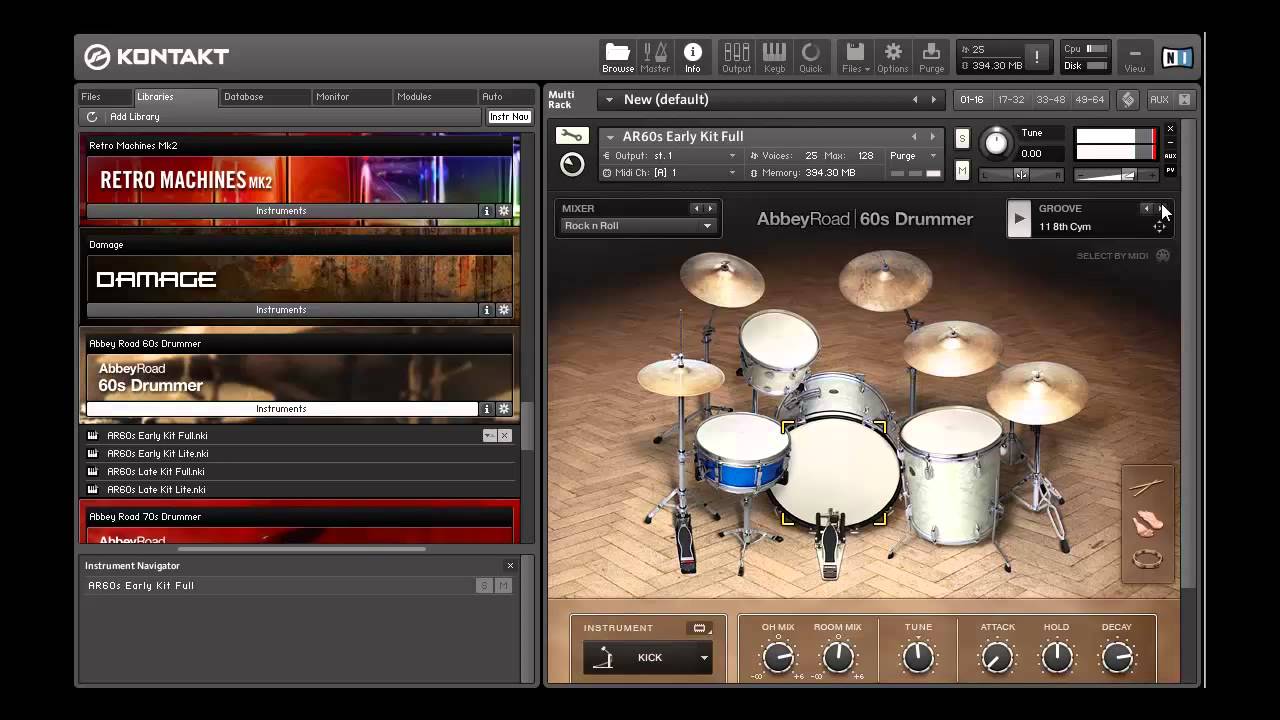Toggle Mute in Instrument Navigator
Viewport: 1280px width, 720px height.
coord(503,586)
